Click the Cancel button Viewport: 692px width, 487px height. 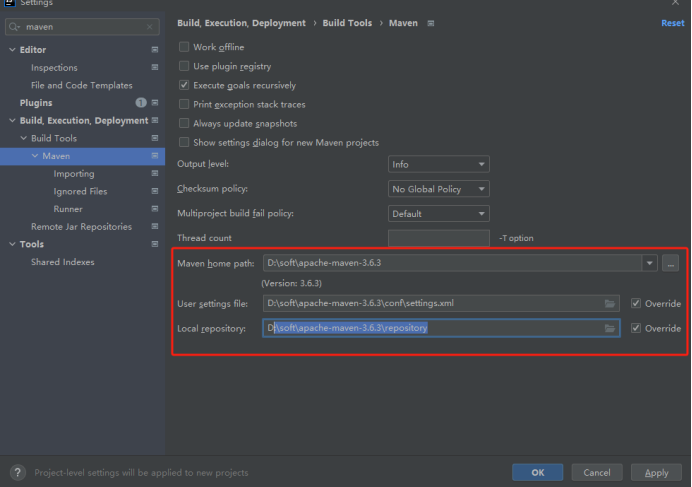597,472
